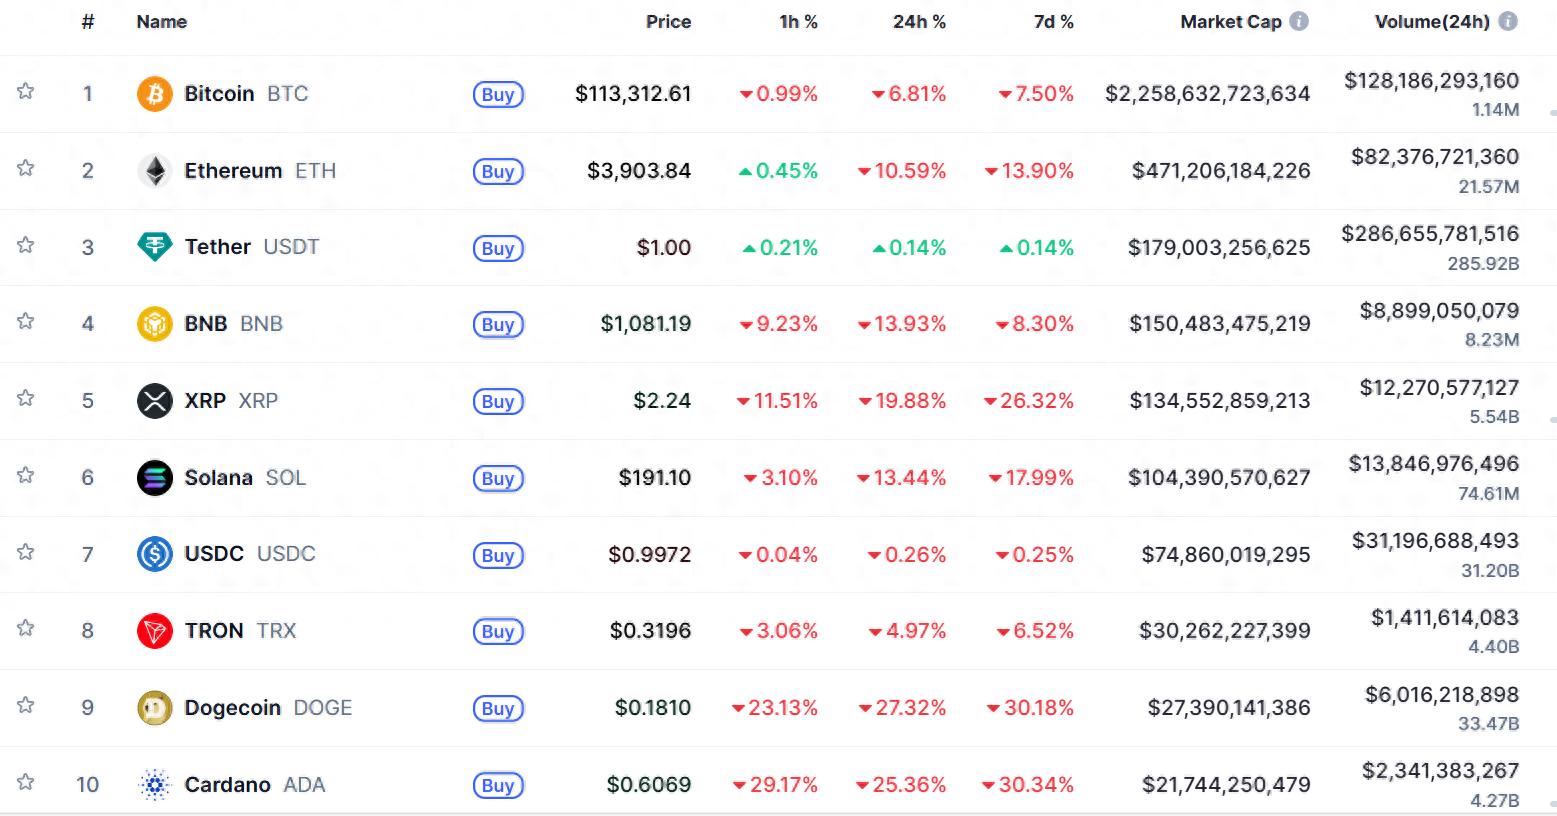Sort table by Price column header

(668, 22)
